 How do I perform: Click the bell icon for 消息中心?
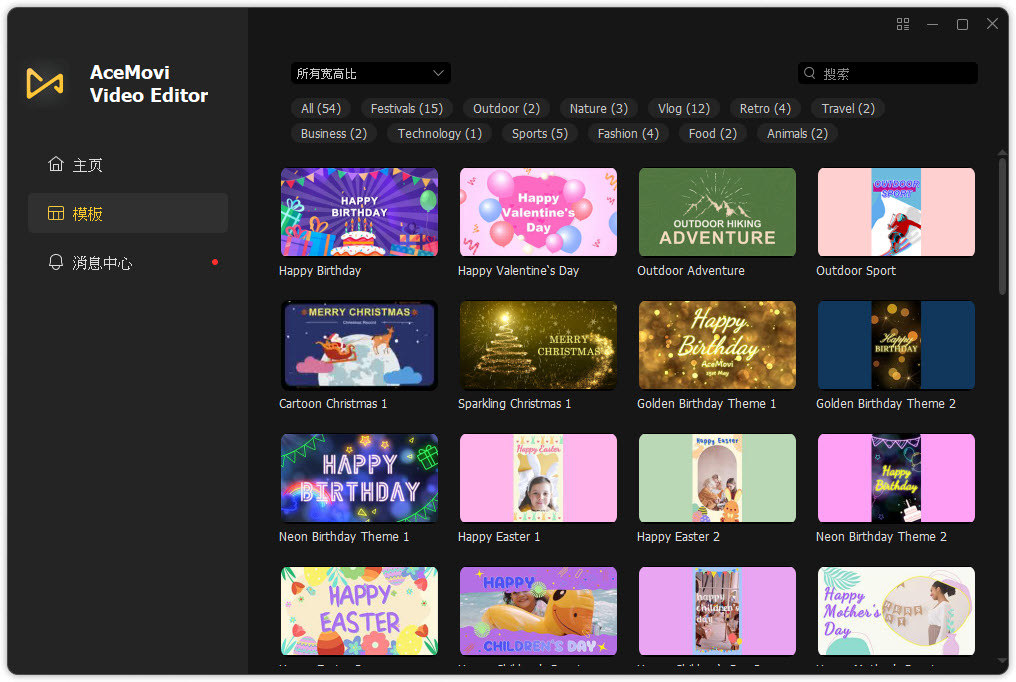point(56,262)
